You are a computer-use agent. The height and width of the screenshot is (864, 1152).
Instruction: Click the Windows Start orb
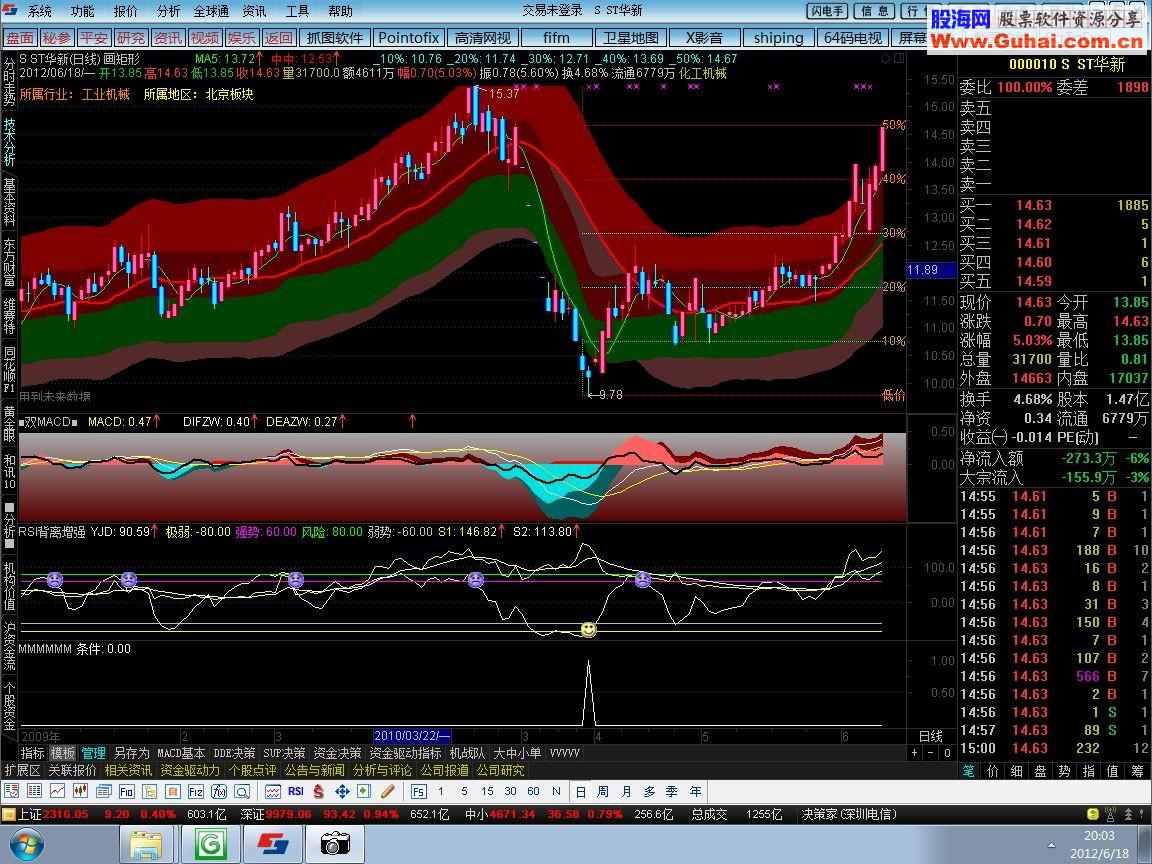click(x=26, y=844)
